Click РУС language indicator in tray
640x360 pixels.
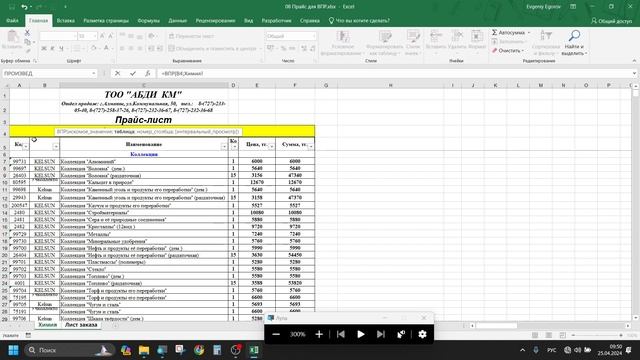pyautogui.click(x=551, y=350)
